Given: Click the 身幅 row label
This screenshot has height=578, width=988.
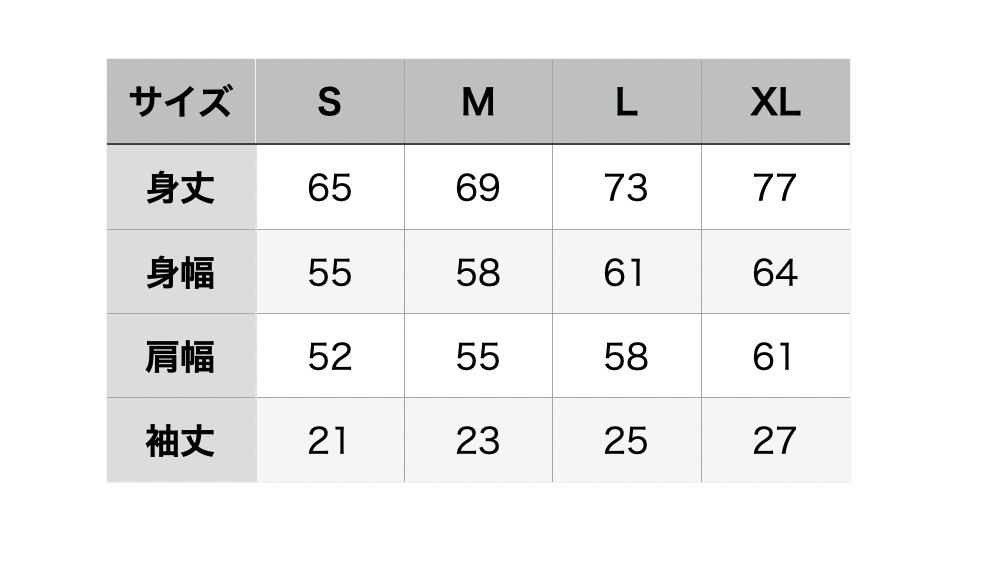Looking at the screenshot, I should tap(180, 273).
